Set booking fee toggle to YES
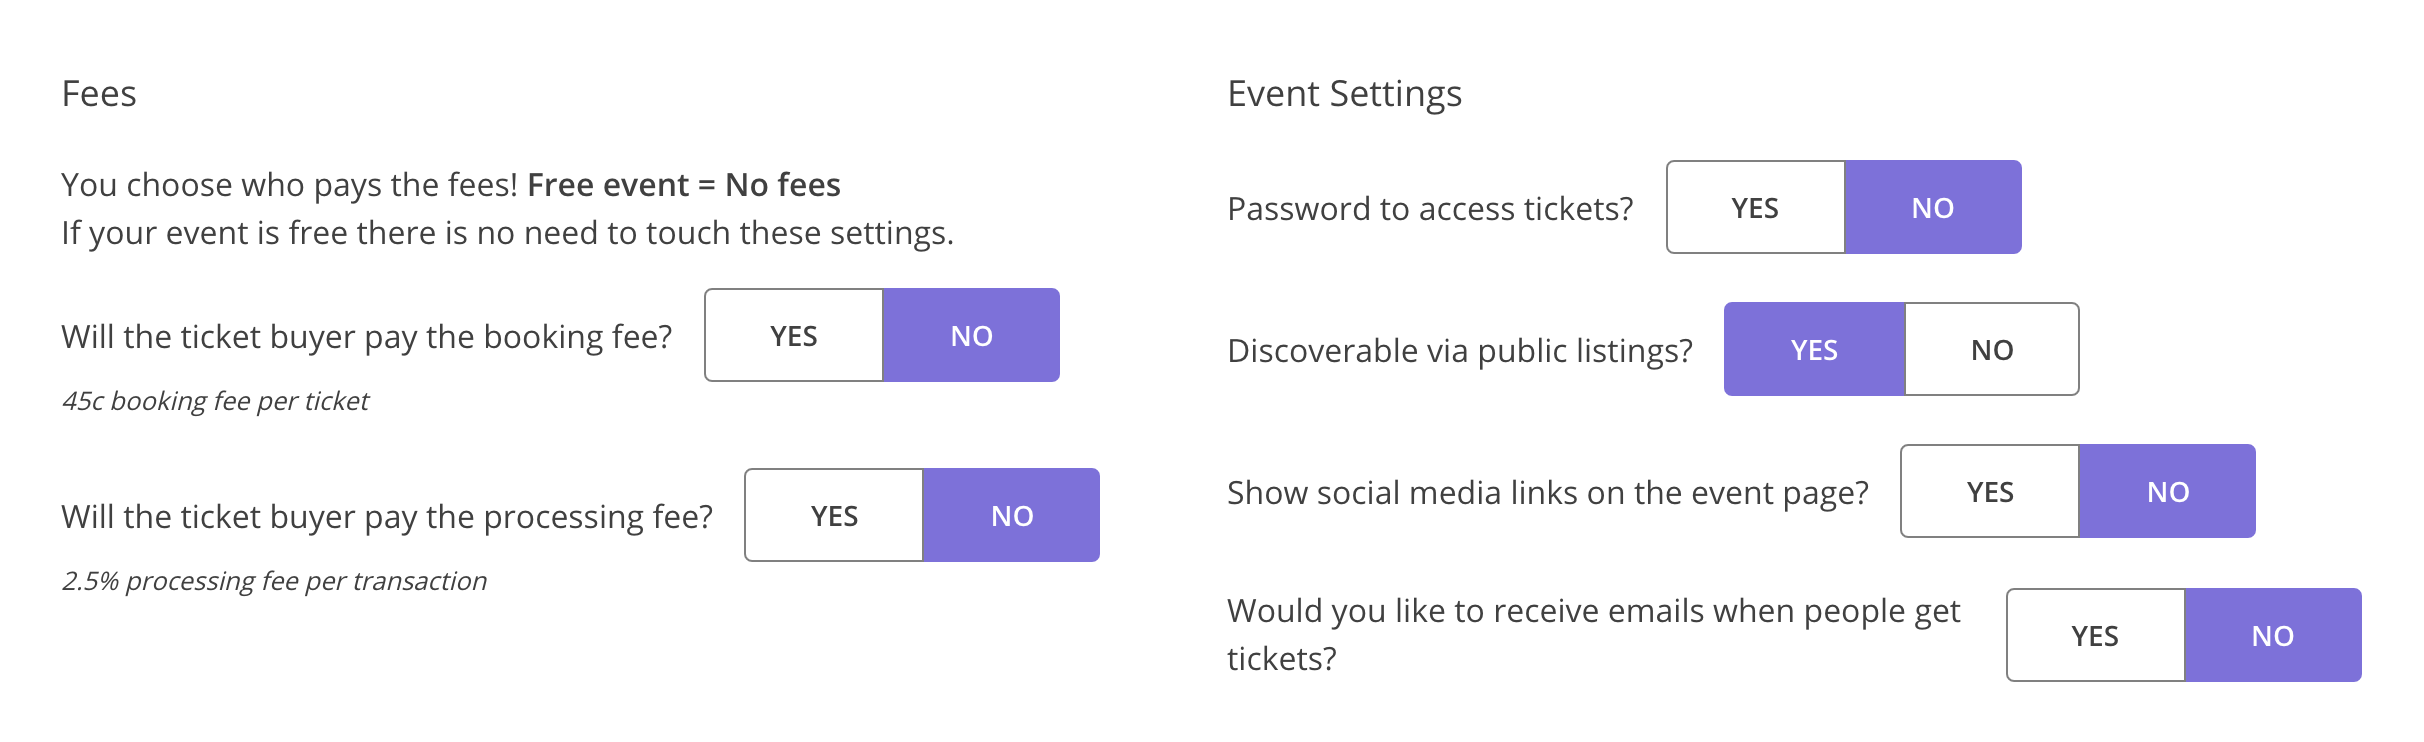The image size is (2424, 742). point(793,335)
